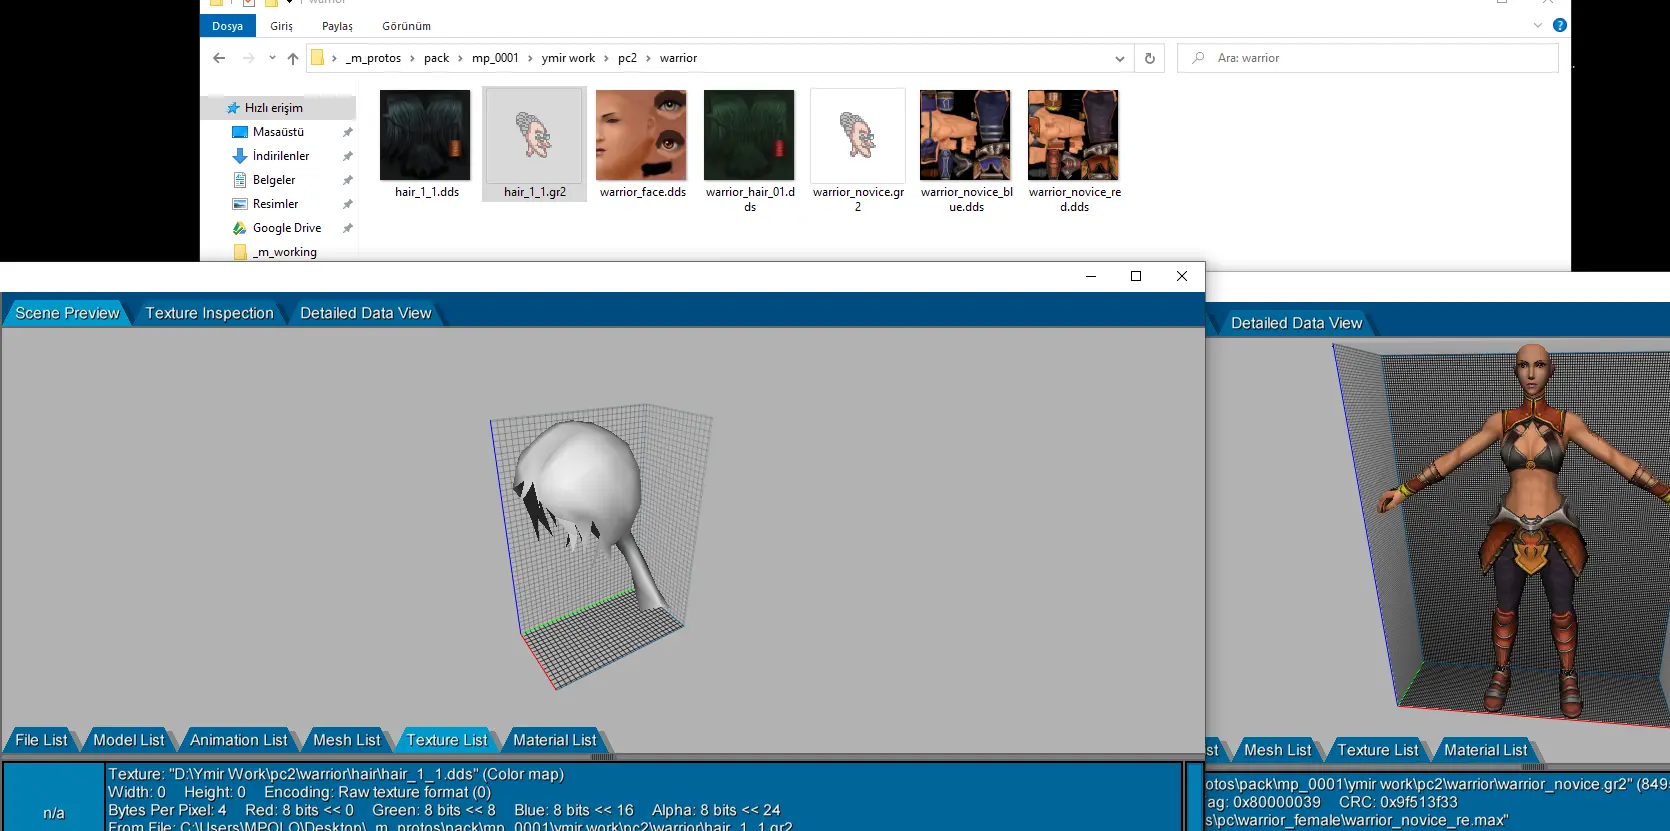Select warrior_novice.gr2 file icon
Image resolution: width=1670 pixels, height=831 pixels.
[x=857, y=135]
